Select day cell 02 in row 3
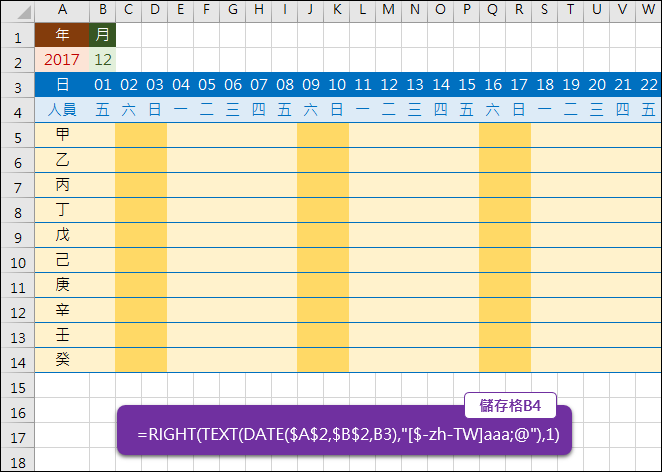Screen dimensions: 662x472 click(129, 85)
